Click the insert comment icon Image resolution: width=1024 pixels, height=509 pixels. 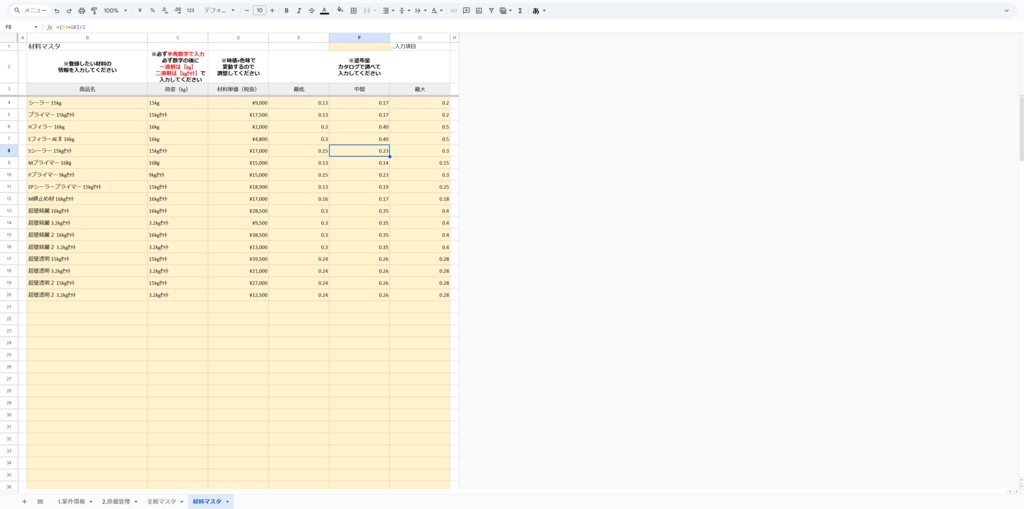click(x=466, y=10)
